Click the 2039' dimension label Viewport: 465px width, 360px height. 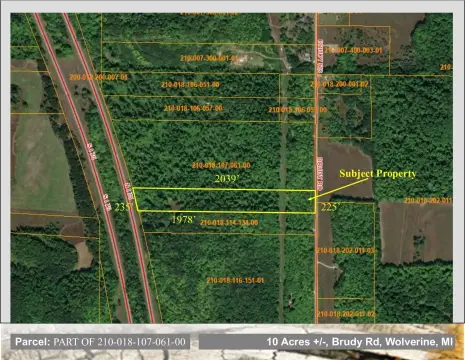click(228, 179)
